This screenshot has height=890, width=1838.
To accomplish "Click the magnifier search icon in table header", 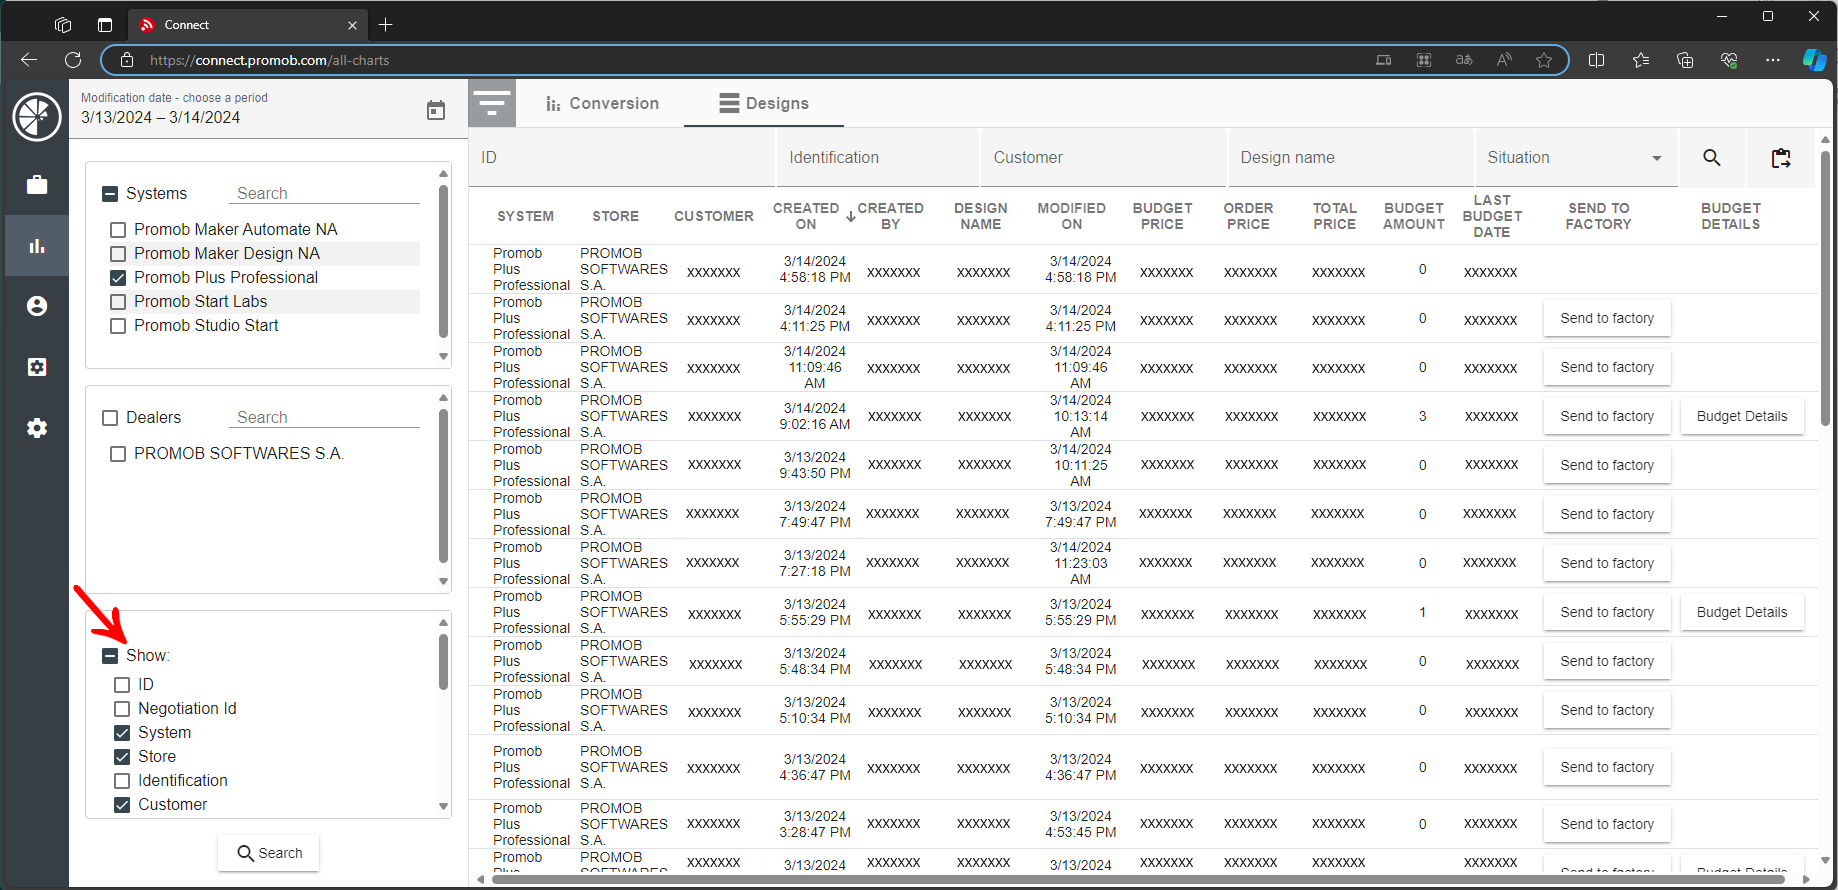I will 1712,158.
